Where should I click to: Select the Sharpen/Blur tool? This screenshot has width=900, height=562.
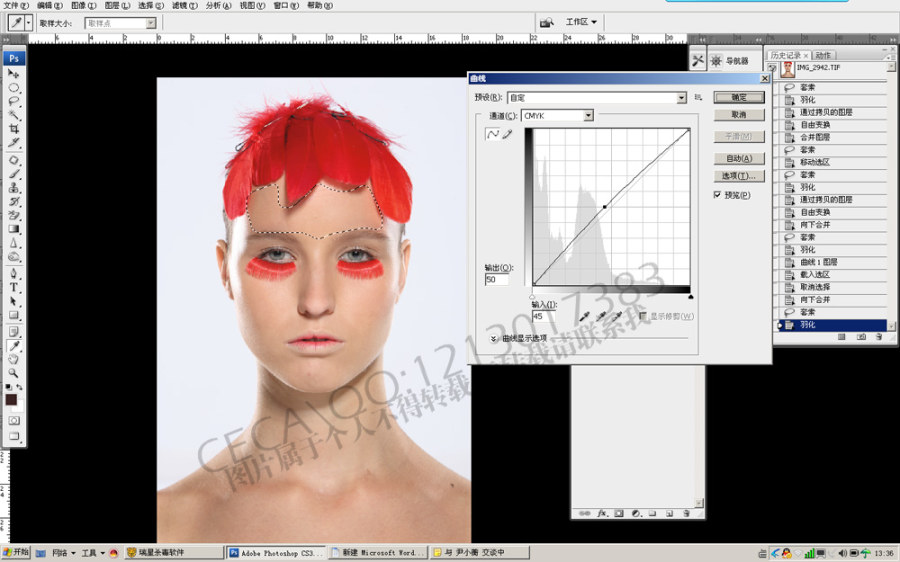(14, 243)
